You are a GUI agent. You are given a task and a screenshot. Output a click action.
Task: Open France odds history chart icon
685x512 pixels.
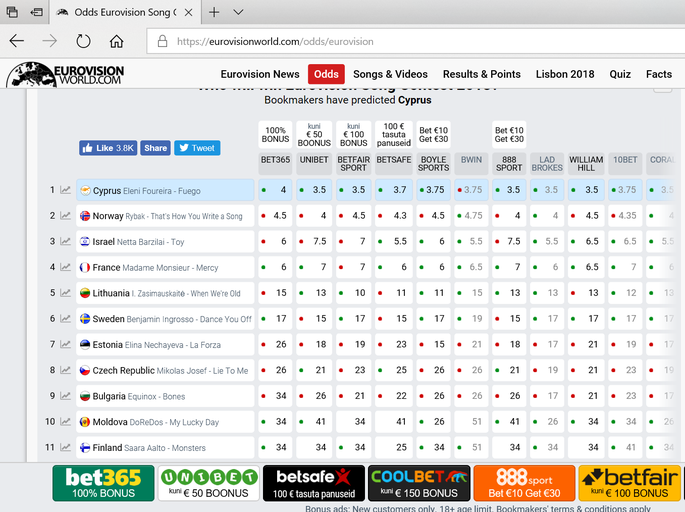pyautogui.click(x=65, y=267)
